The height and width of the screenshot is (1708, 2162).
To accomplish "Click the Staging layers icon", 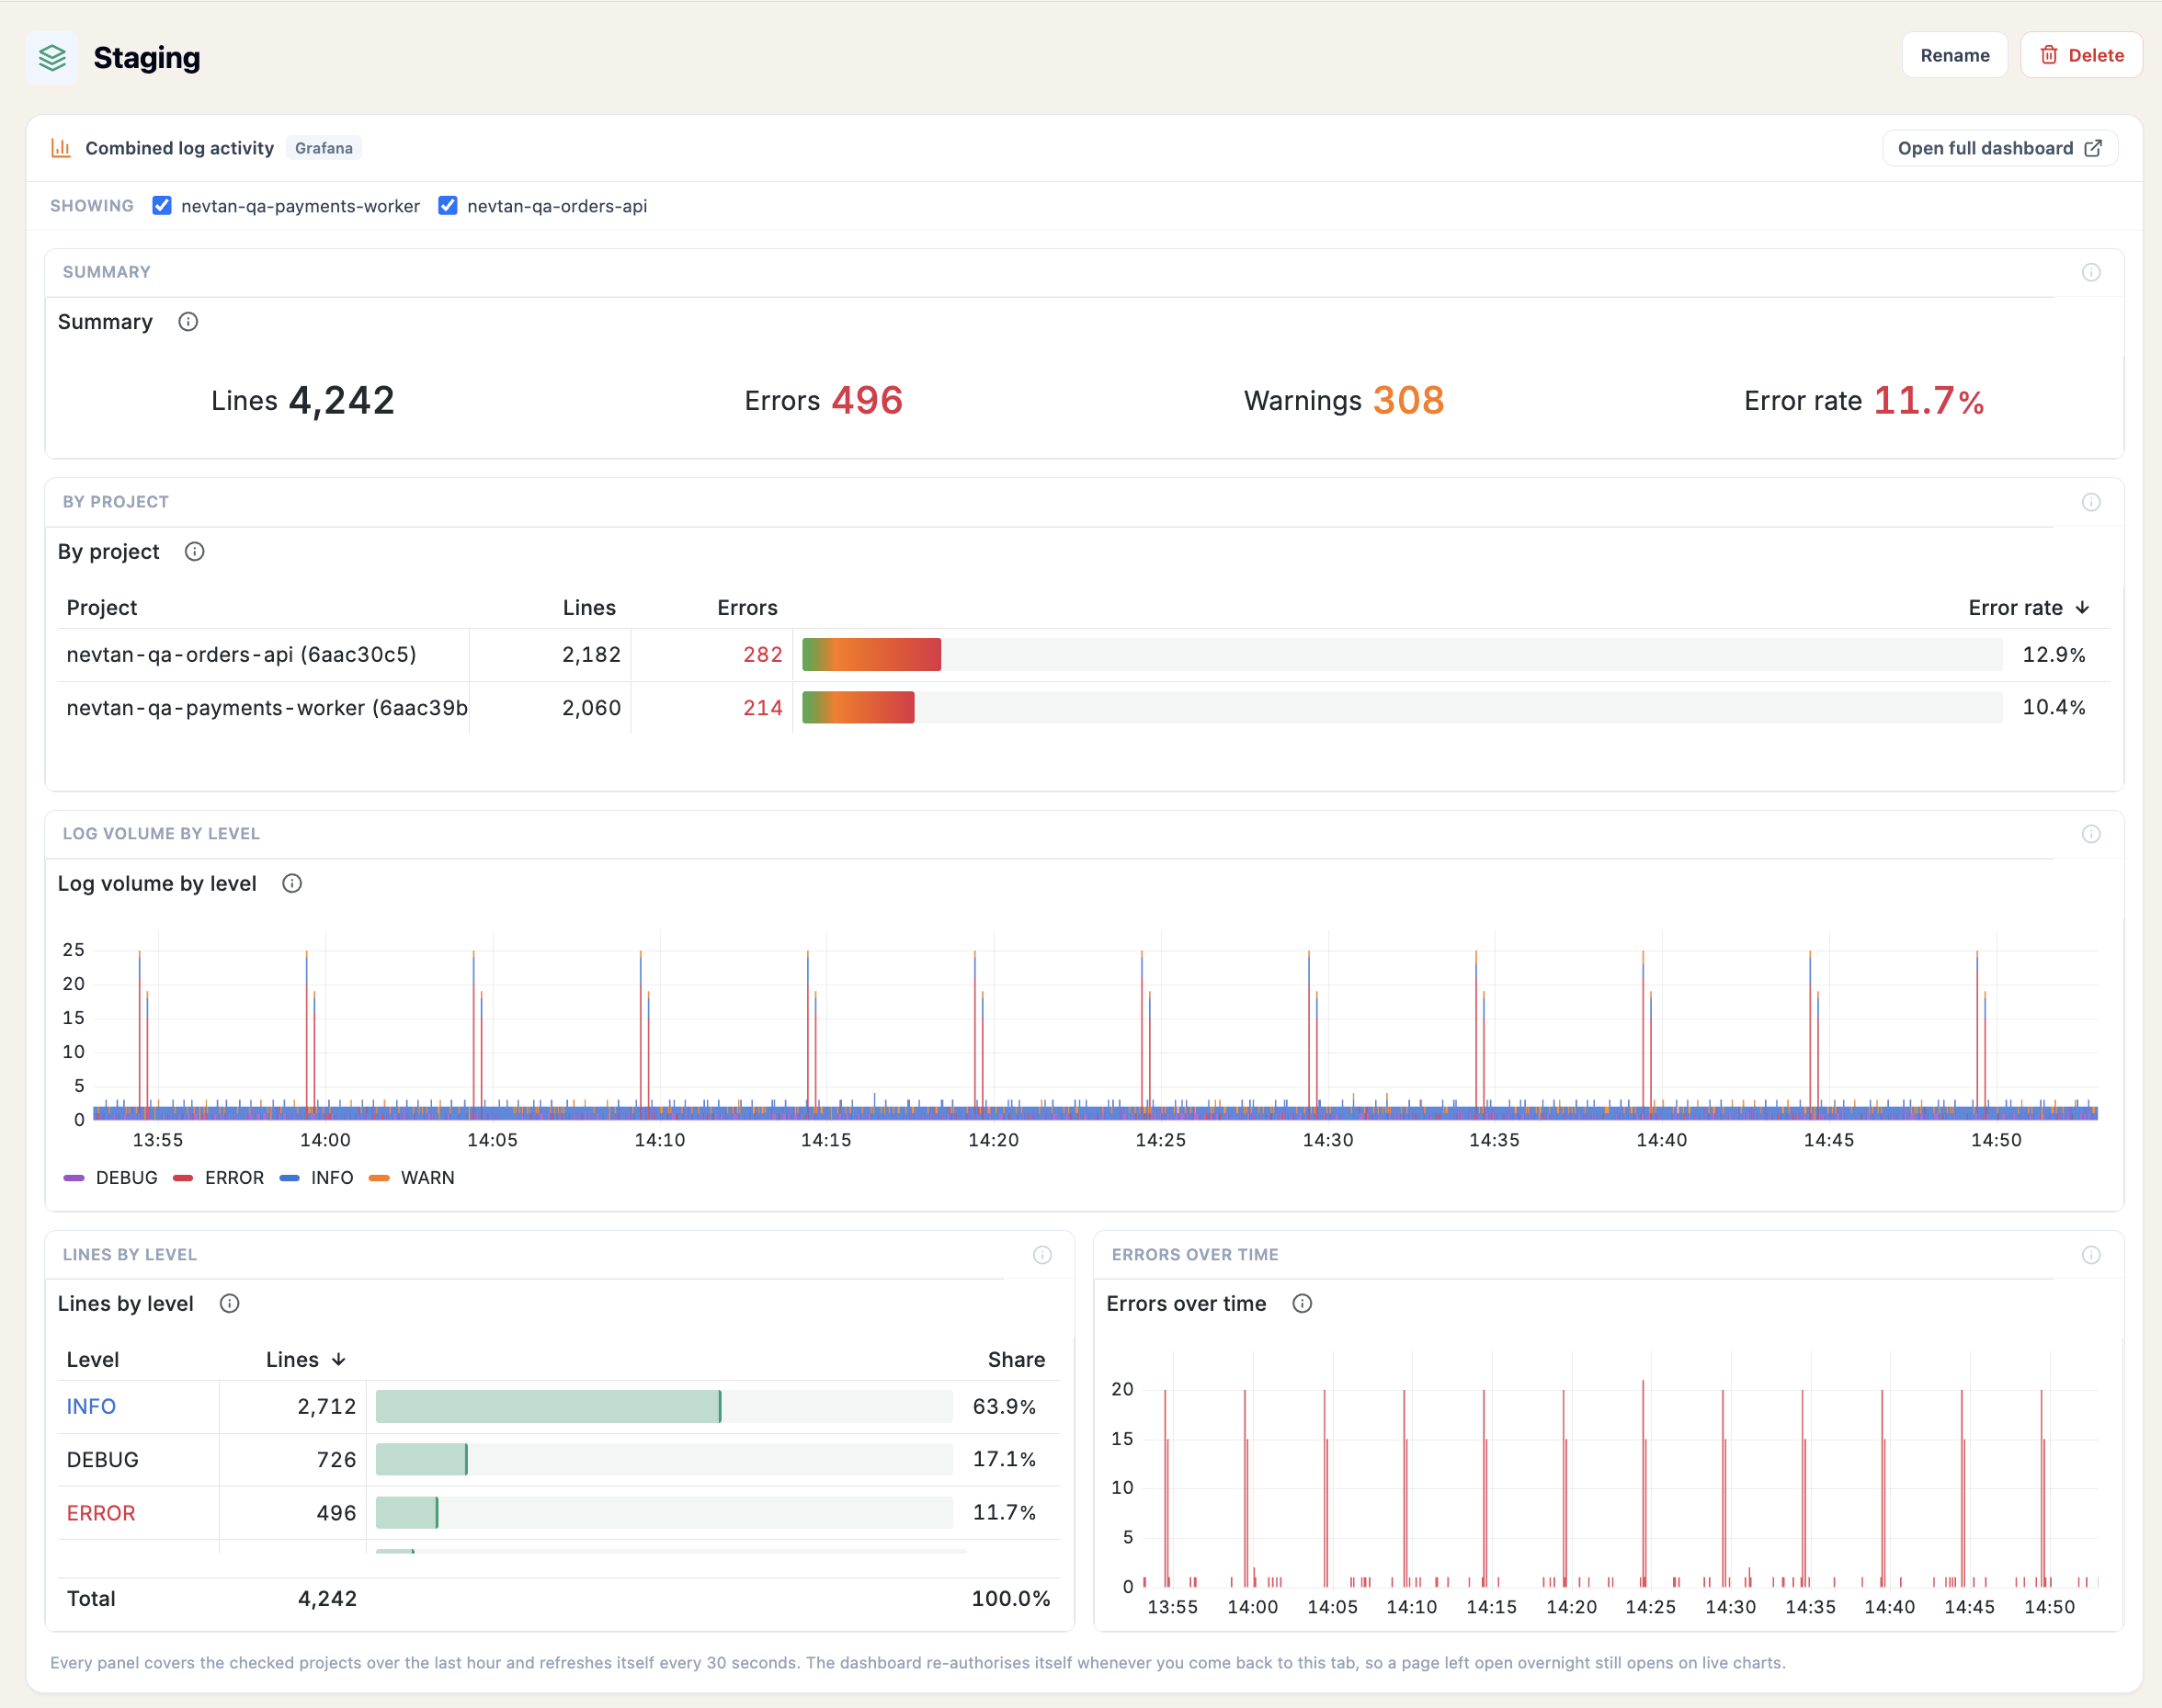I will (x=52, y=58).
